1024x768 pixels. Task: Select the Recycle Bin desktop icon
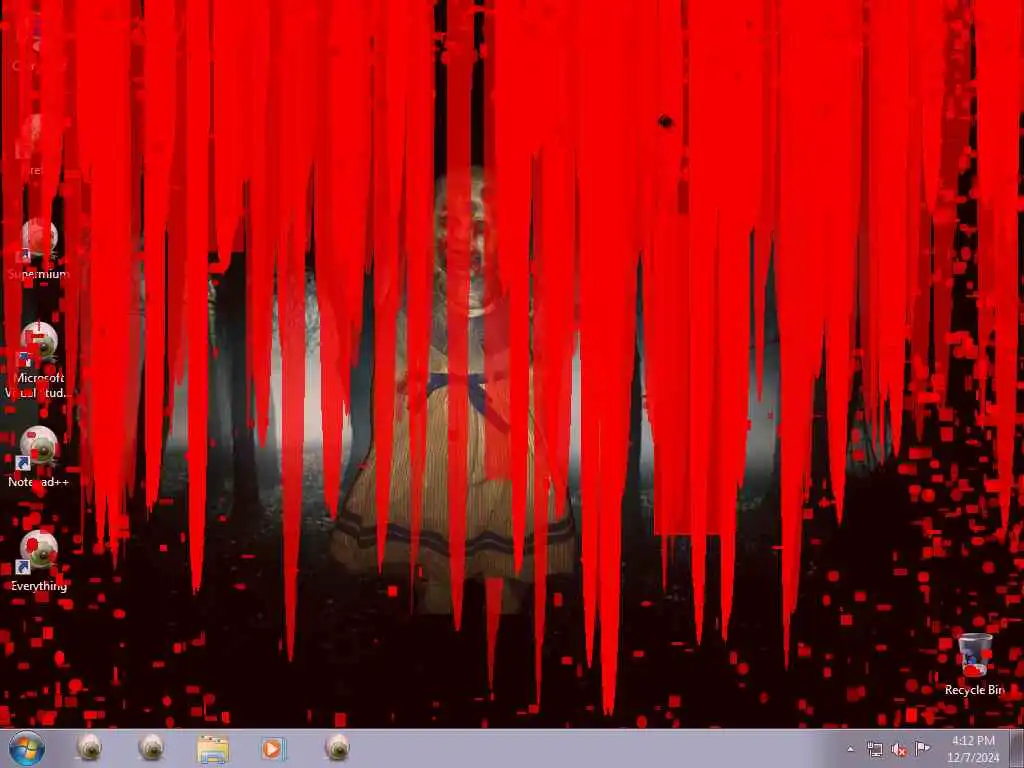(x=974, y=665)
